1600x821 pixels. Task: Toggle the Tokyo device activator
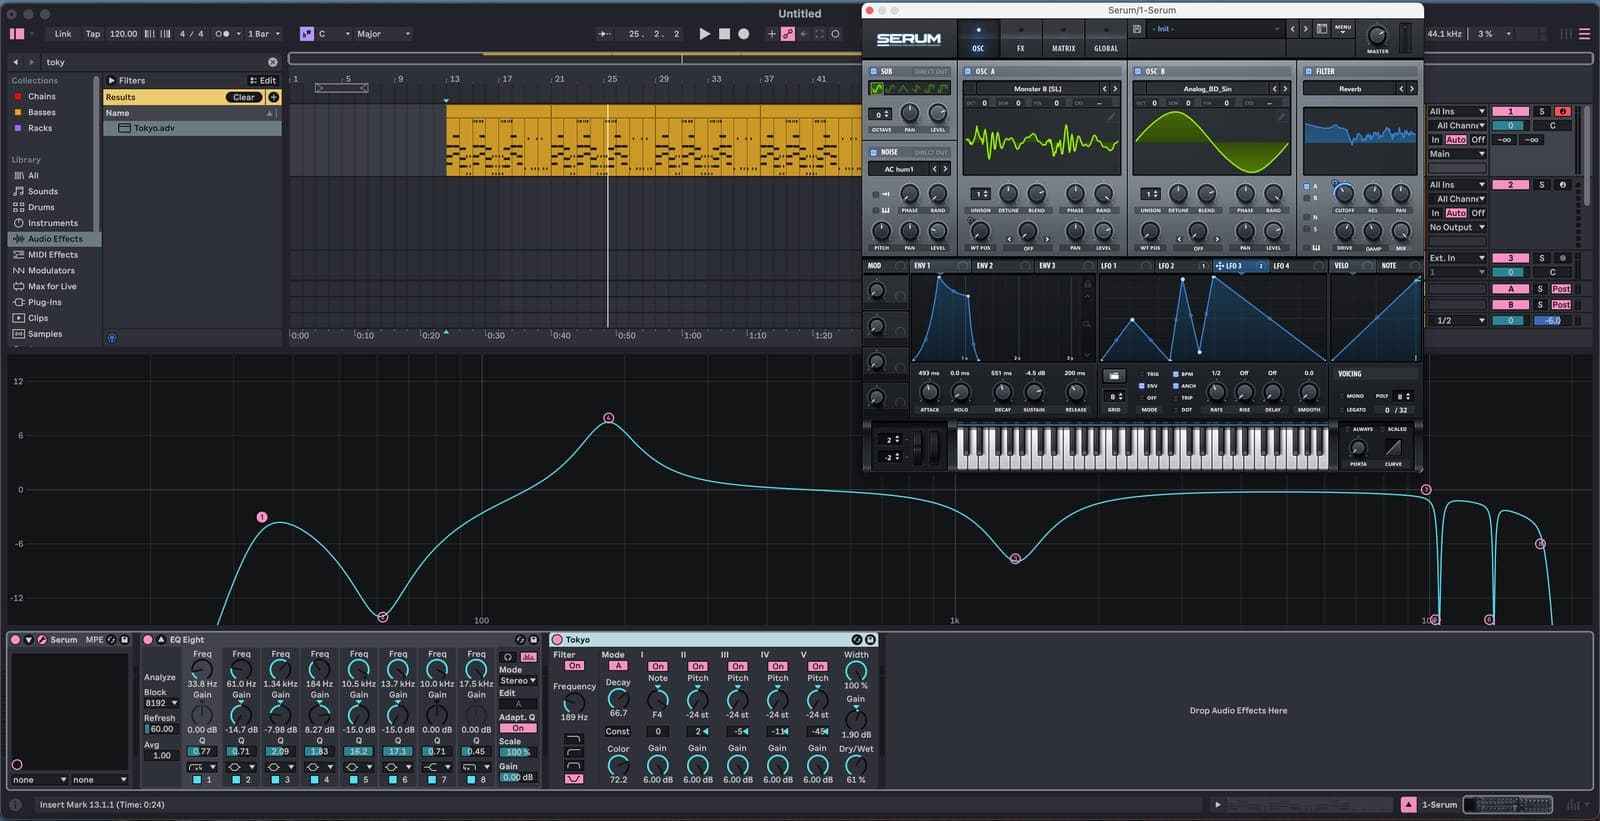point(558,640)
